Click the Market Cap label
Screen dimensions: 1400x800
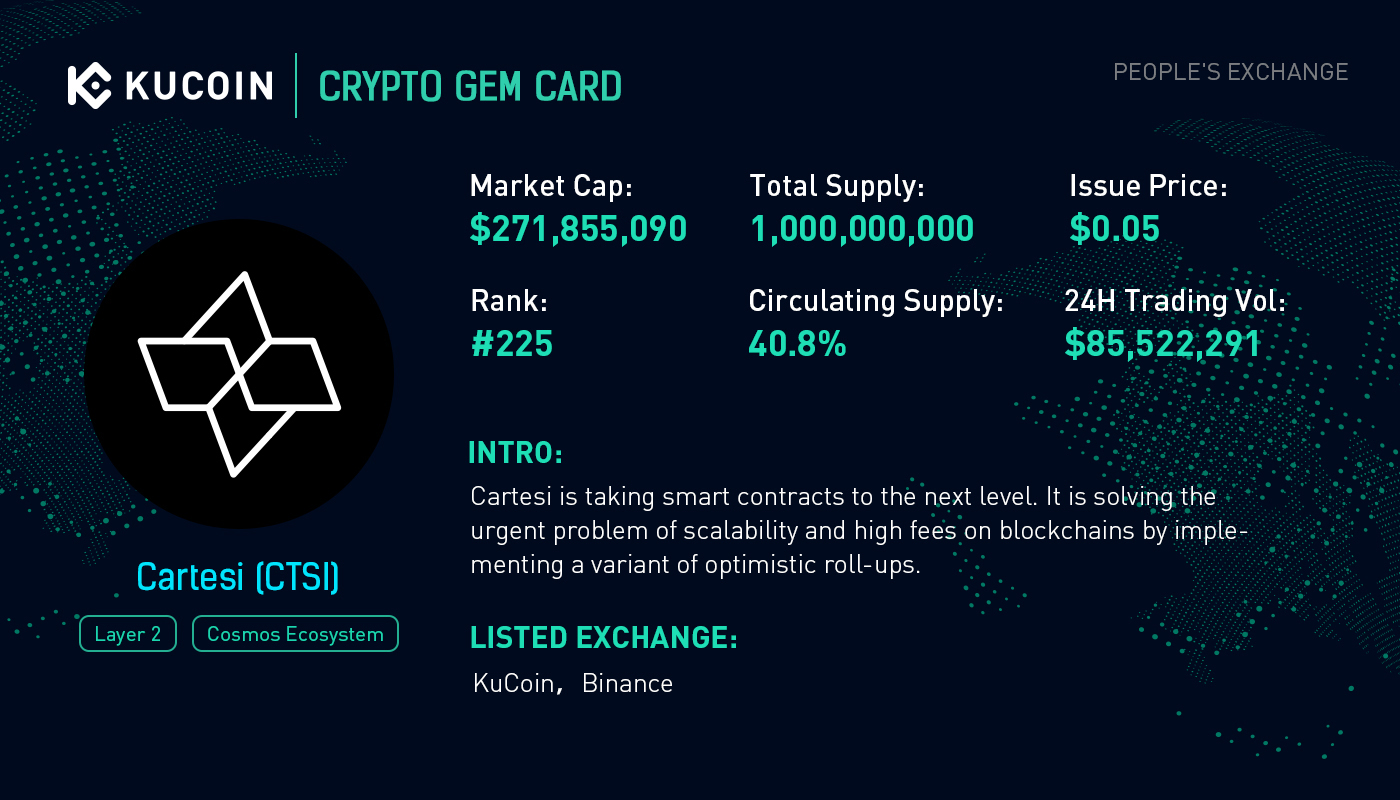click(551, 186)
